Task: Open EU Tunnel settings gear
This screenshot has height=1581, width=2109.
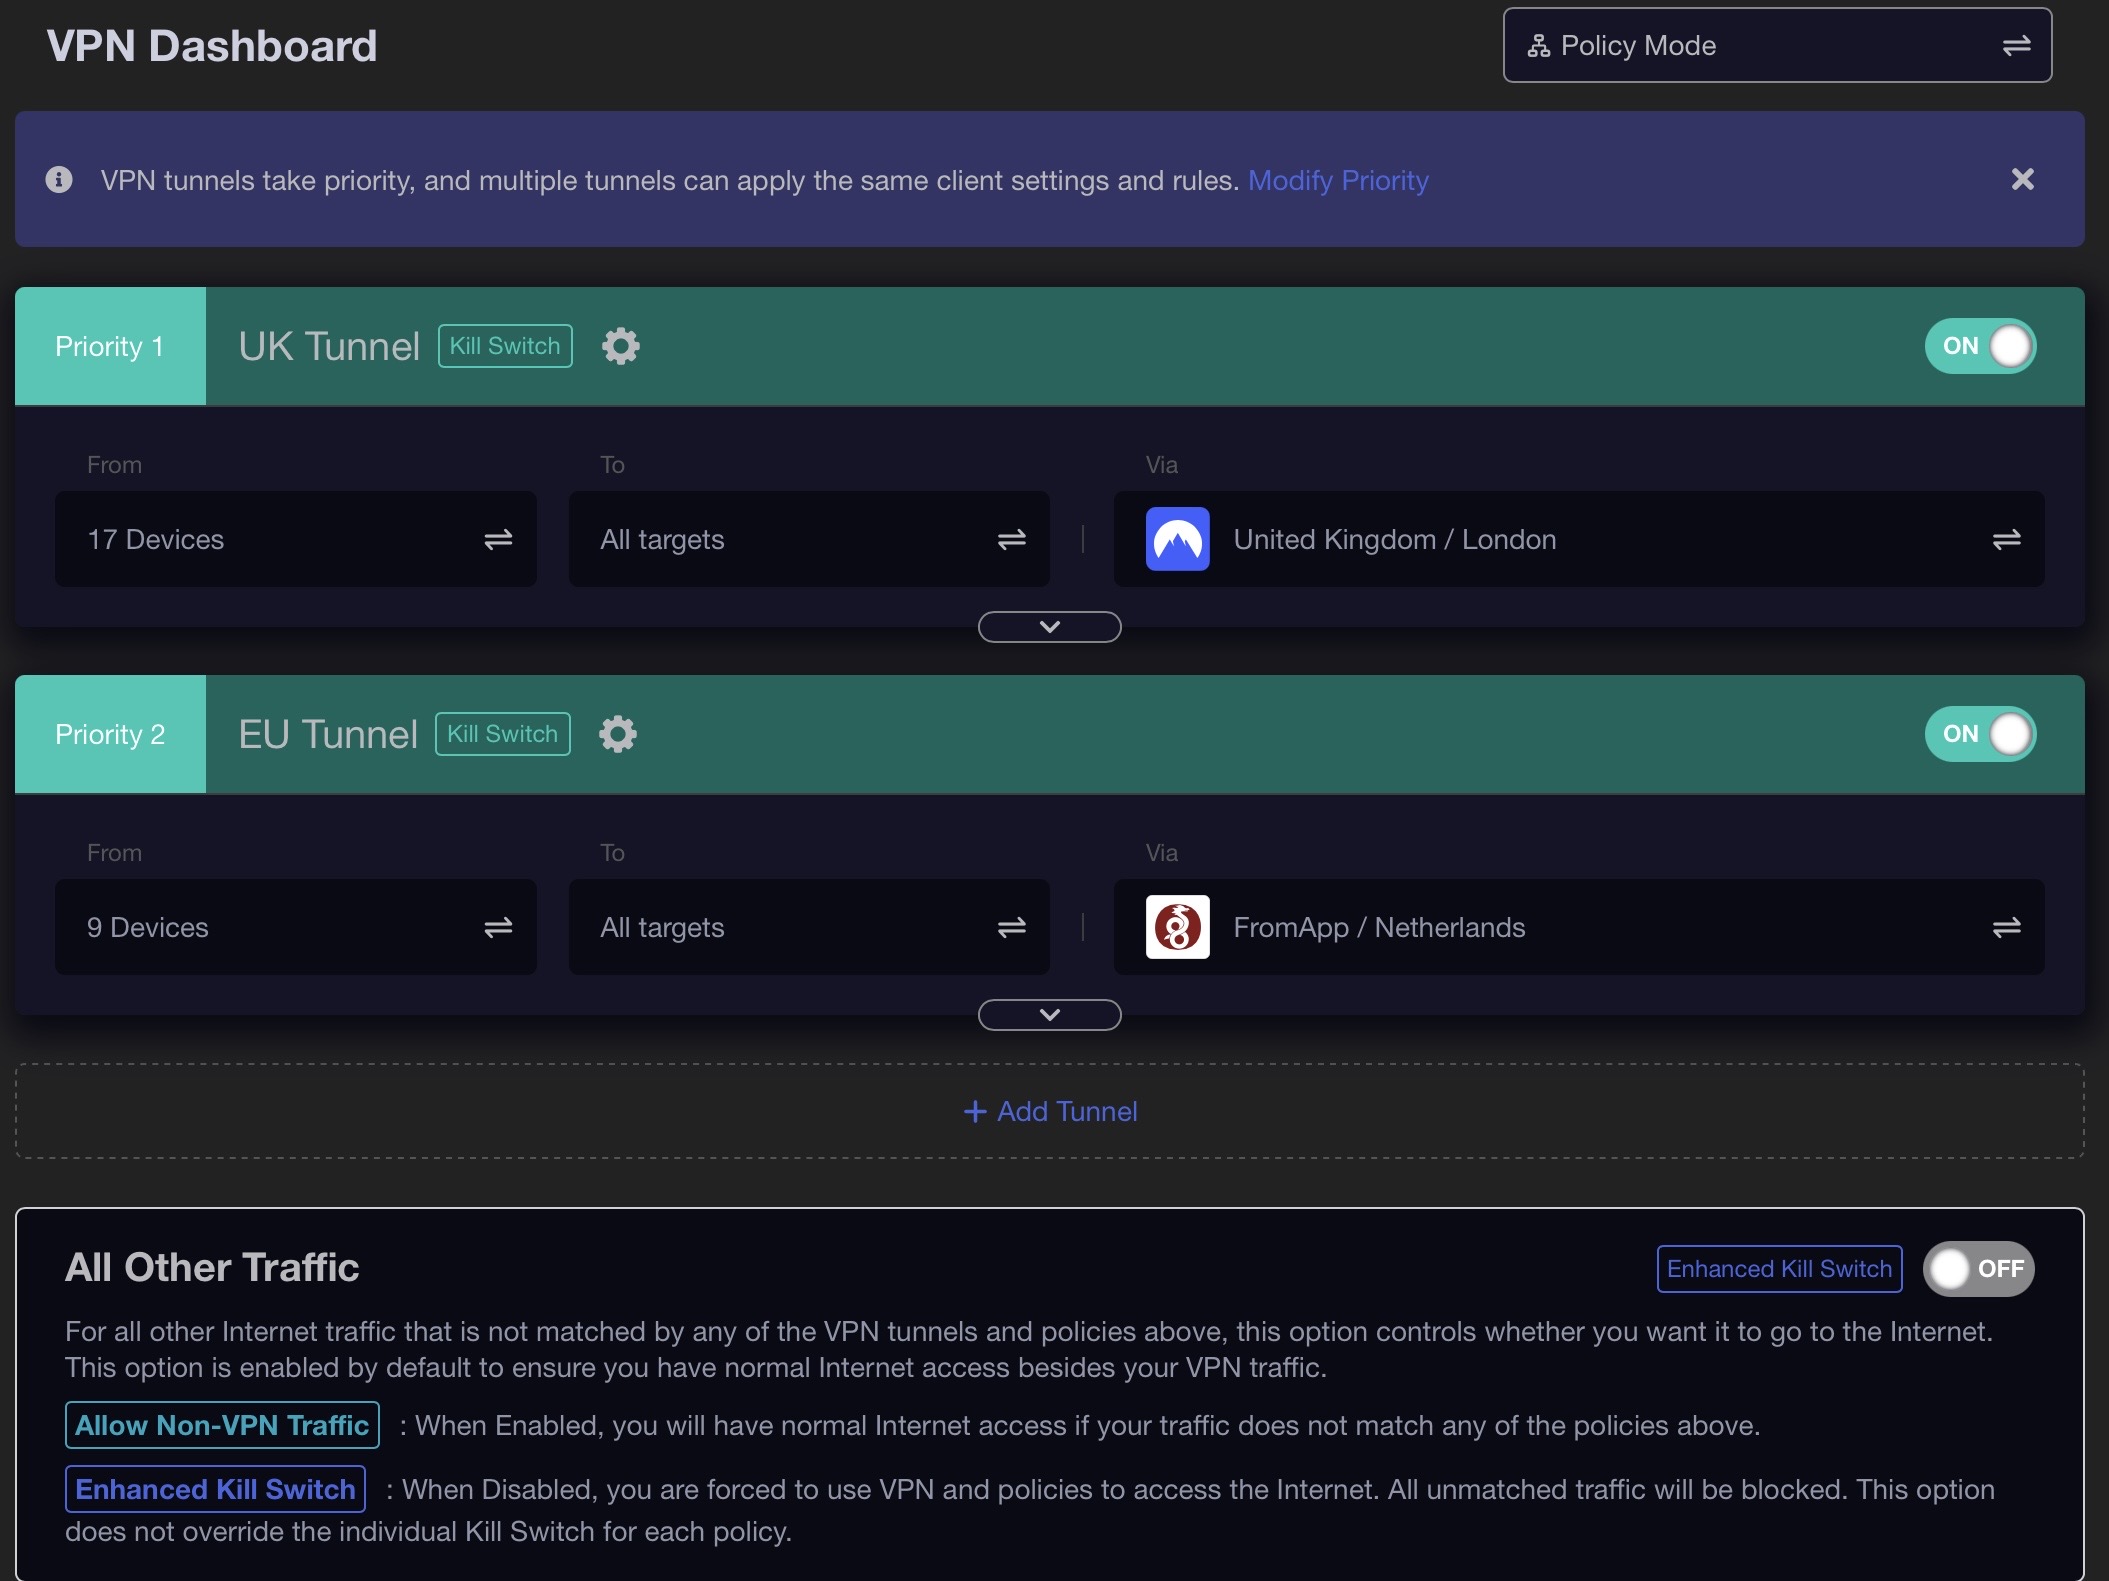Action: pos(618,734)
